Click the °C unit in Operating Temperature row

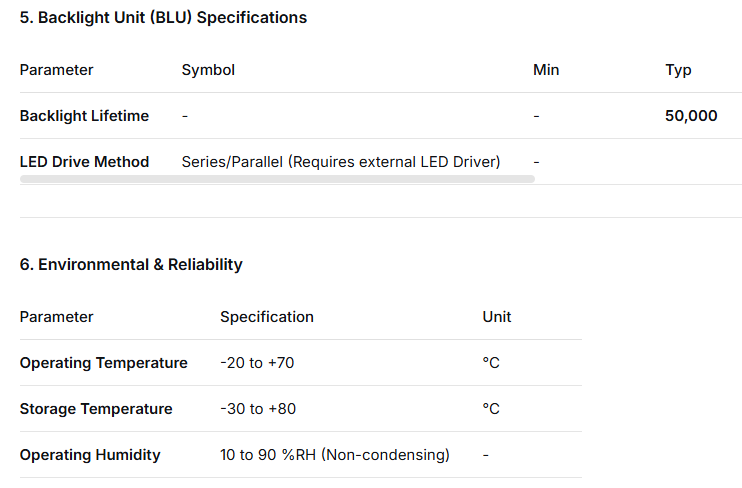[491, 363]
